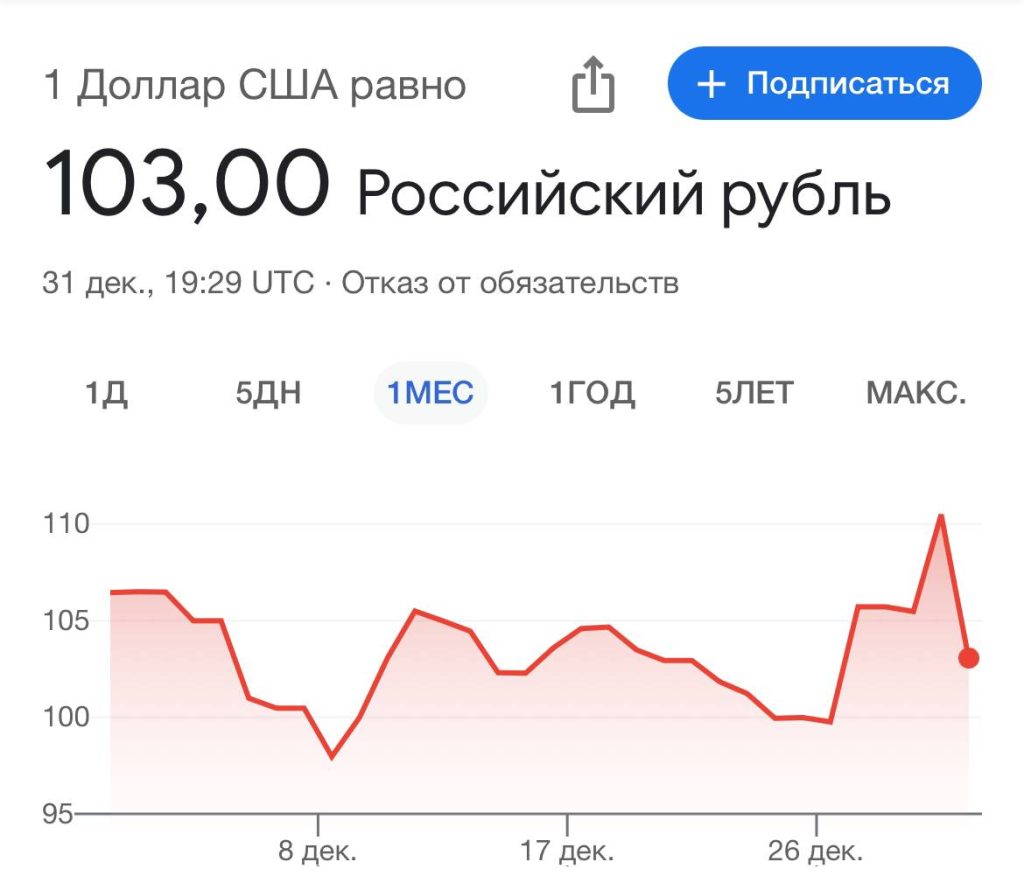Viewport: 1024px width, 890px height.
Task: Click the chart's lowest dip below 100
Action: [331, 757]
